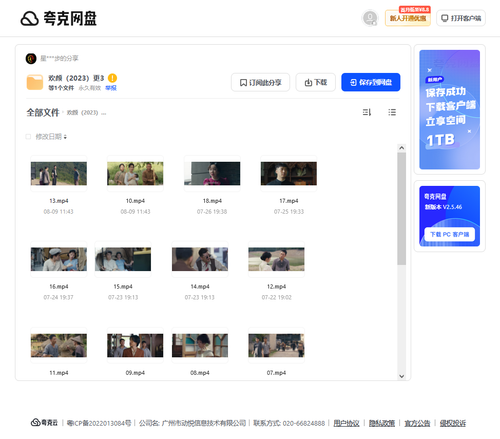Click the 夸克网盘 site title
Viewport: 500px width, 439px height.
click(x=70, y=19)
